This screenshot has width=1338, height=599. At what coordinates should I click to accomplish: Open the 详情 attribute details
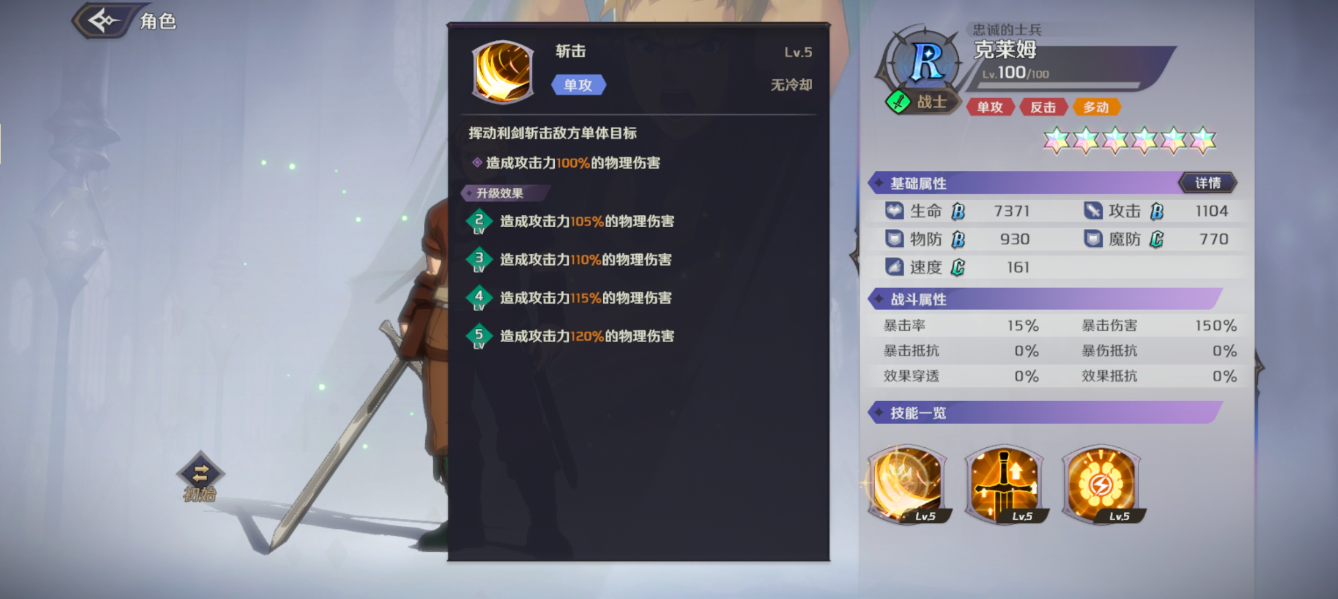[1208, 183]
